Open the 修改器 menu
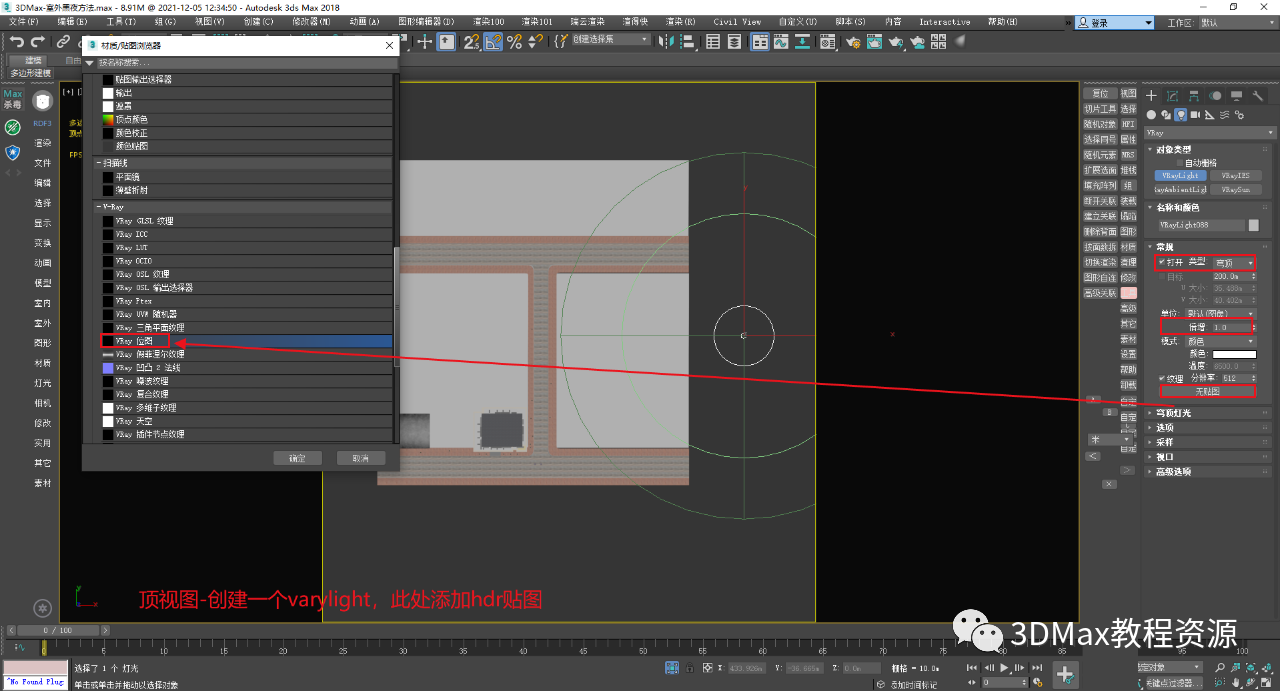Image resolution: width=1280 pixels, height=691 pixels. coord(310,21)
